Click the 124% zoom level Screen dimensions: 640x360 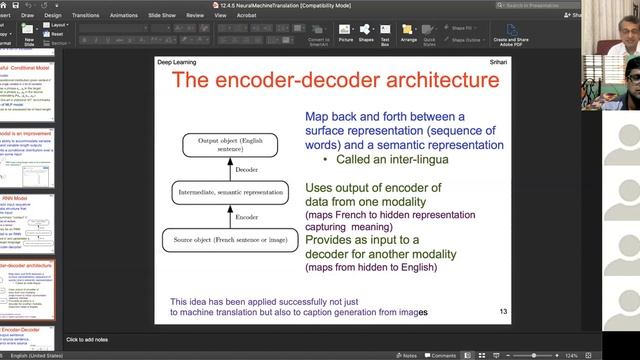[x=571, y=356]
